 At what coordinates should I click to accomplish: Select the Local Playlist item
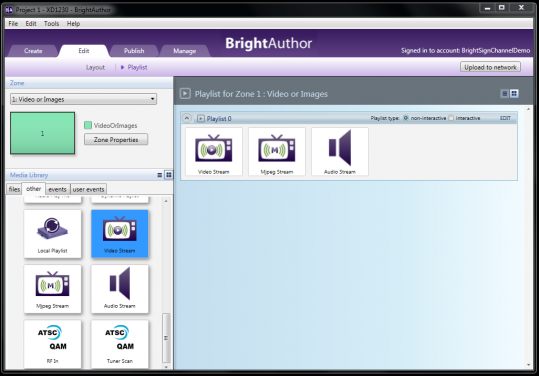coord(53,234)
